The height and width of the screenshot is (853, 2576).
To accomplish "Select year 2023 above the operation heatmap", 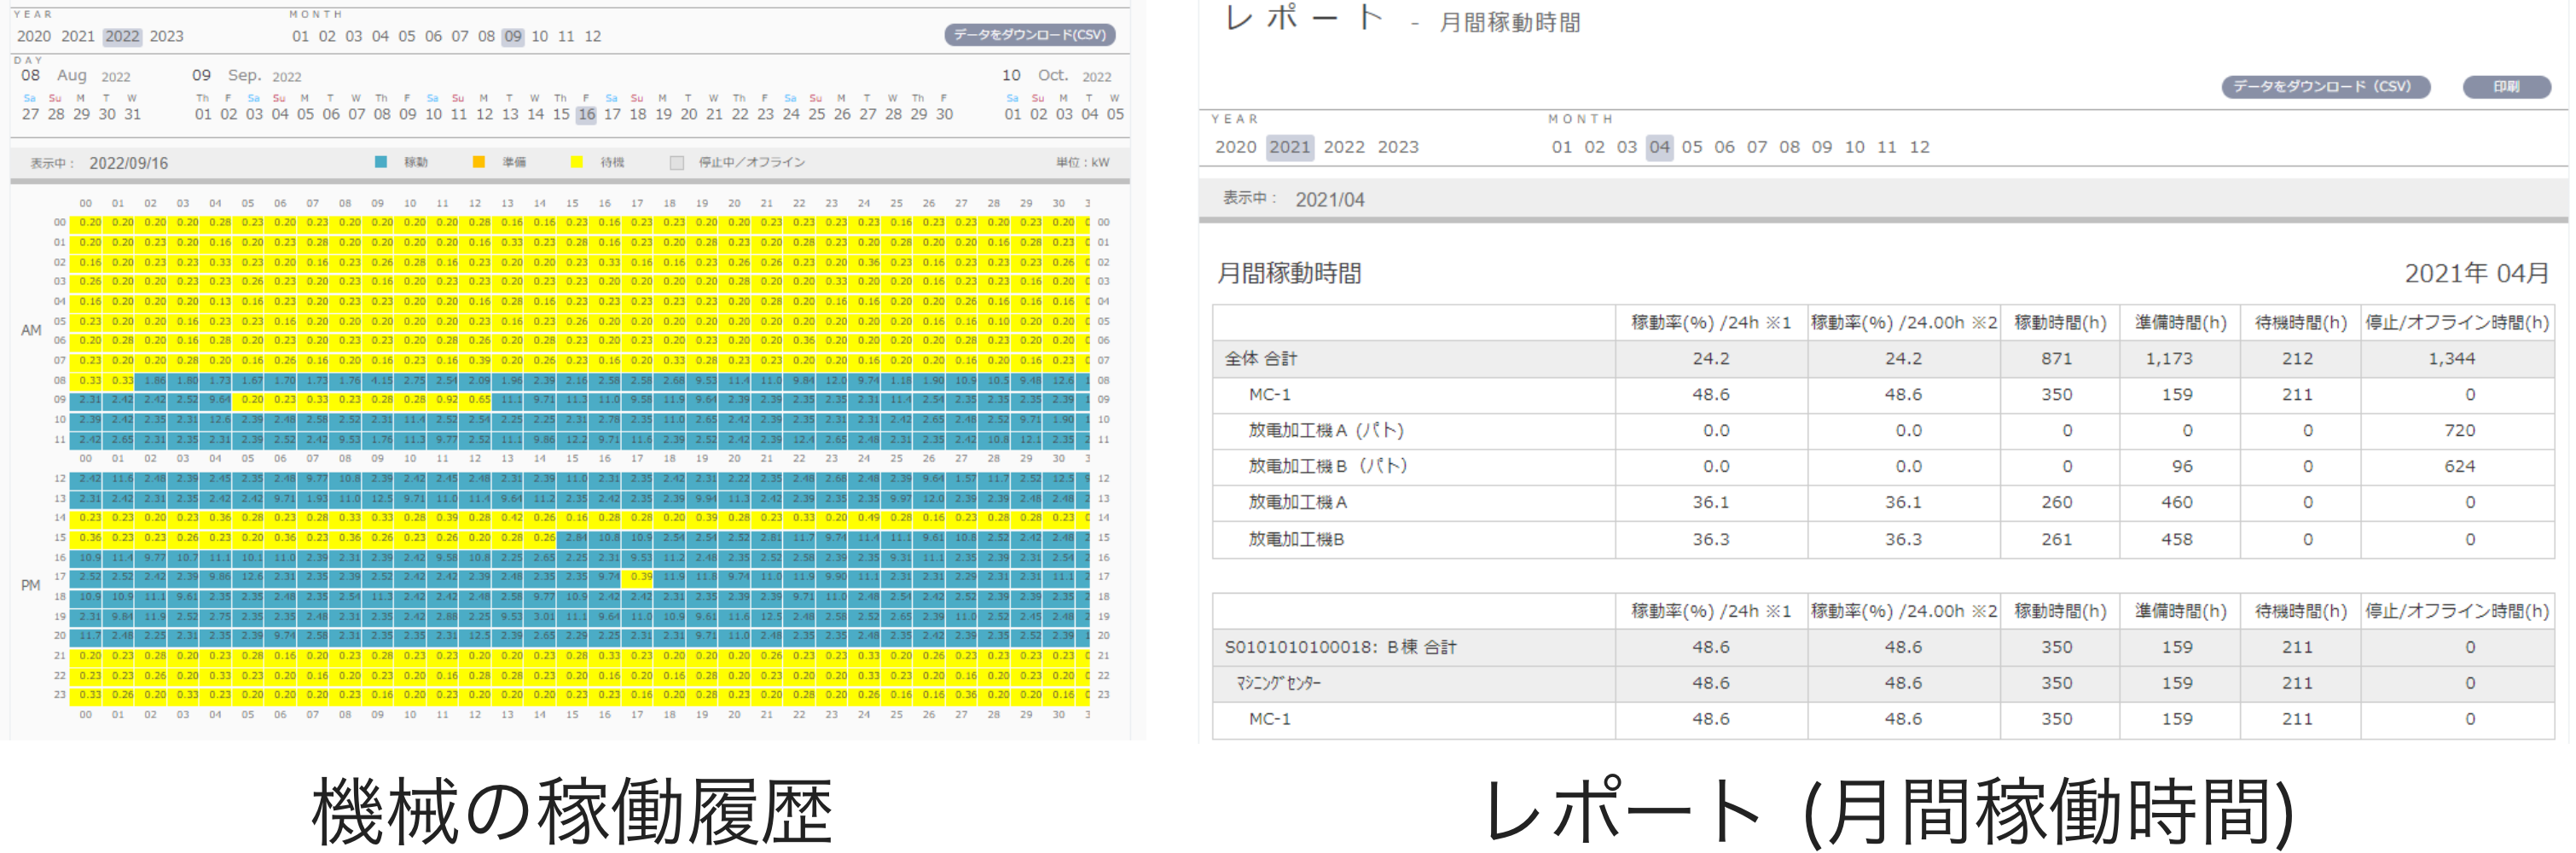I will click(166, 36).
